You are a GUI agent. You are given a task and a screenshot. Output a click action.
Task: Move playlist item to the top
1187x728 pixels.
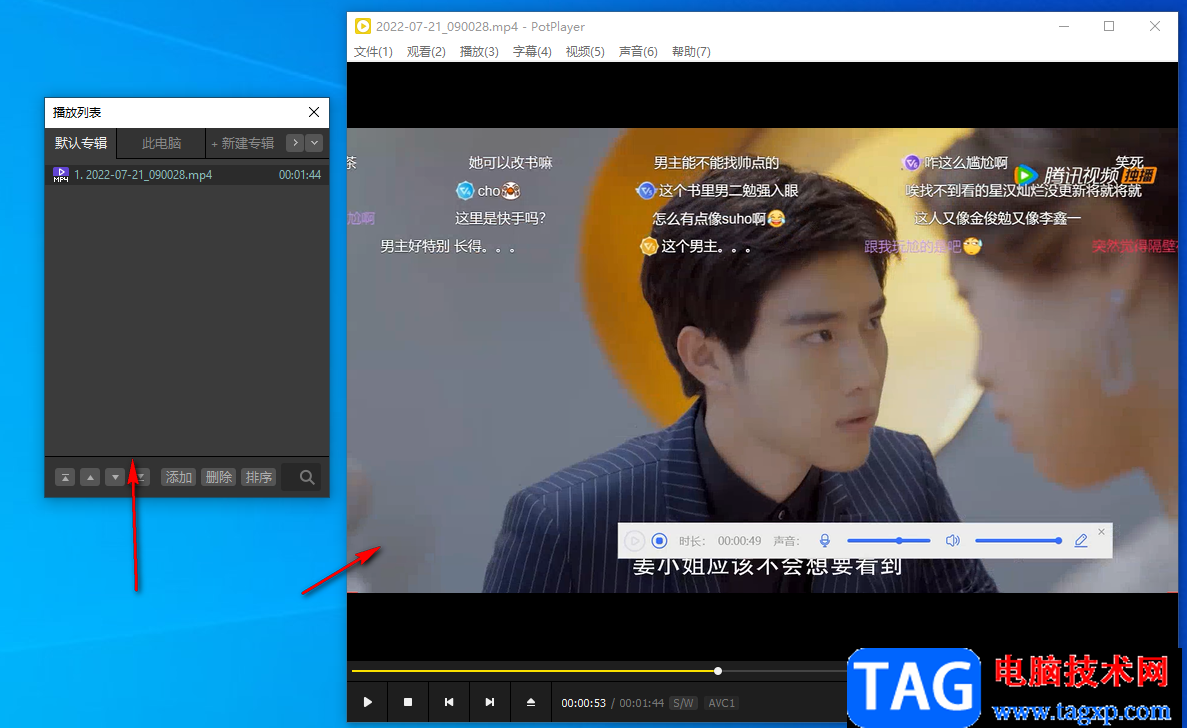[65, 478]
